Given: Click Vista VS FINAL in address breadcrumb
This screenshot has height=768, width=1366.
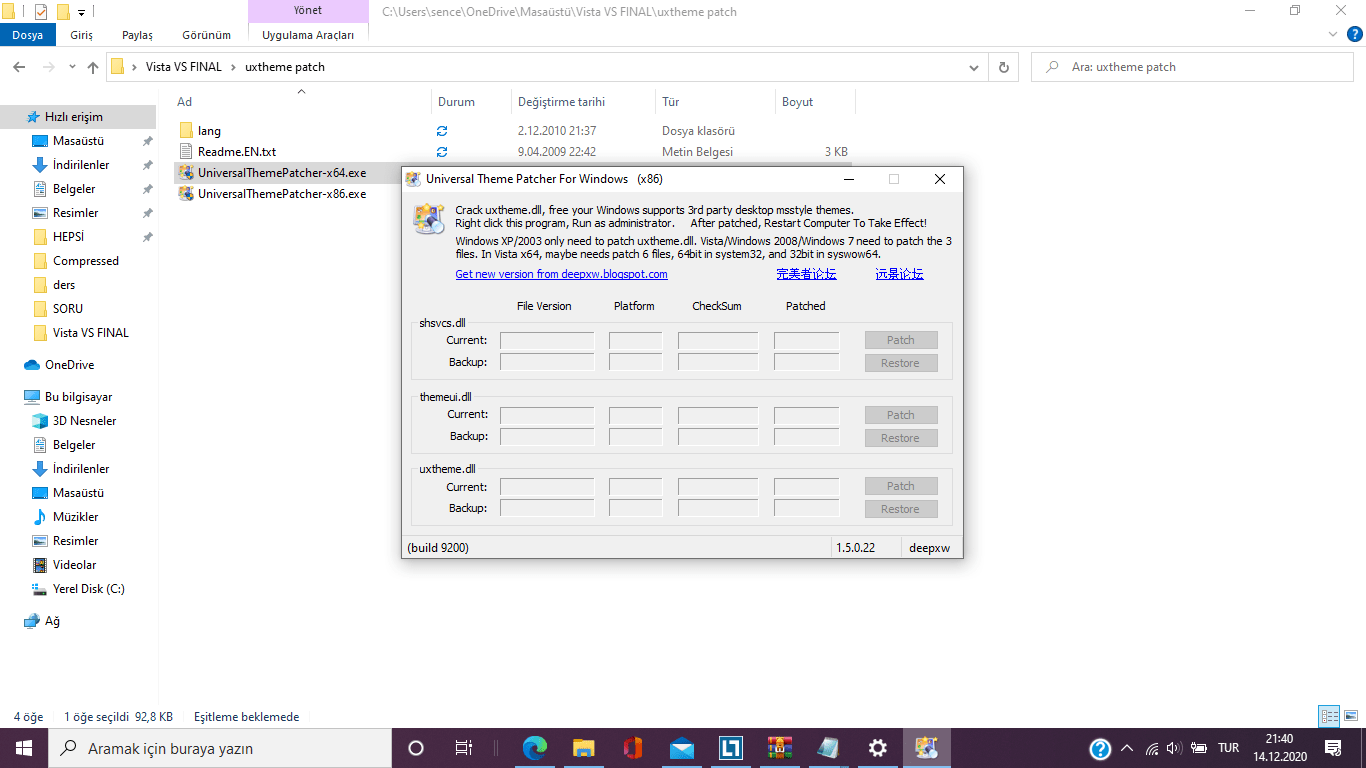Looking at the screenshot, I should [184, 67].
